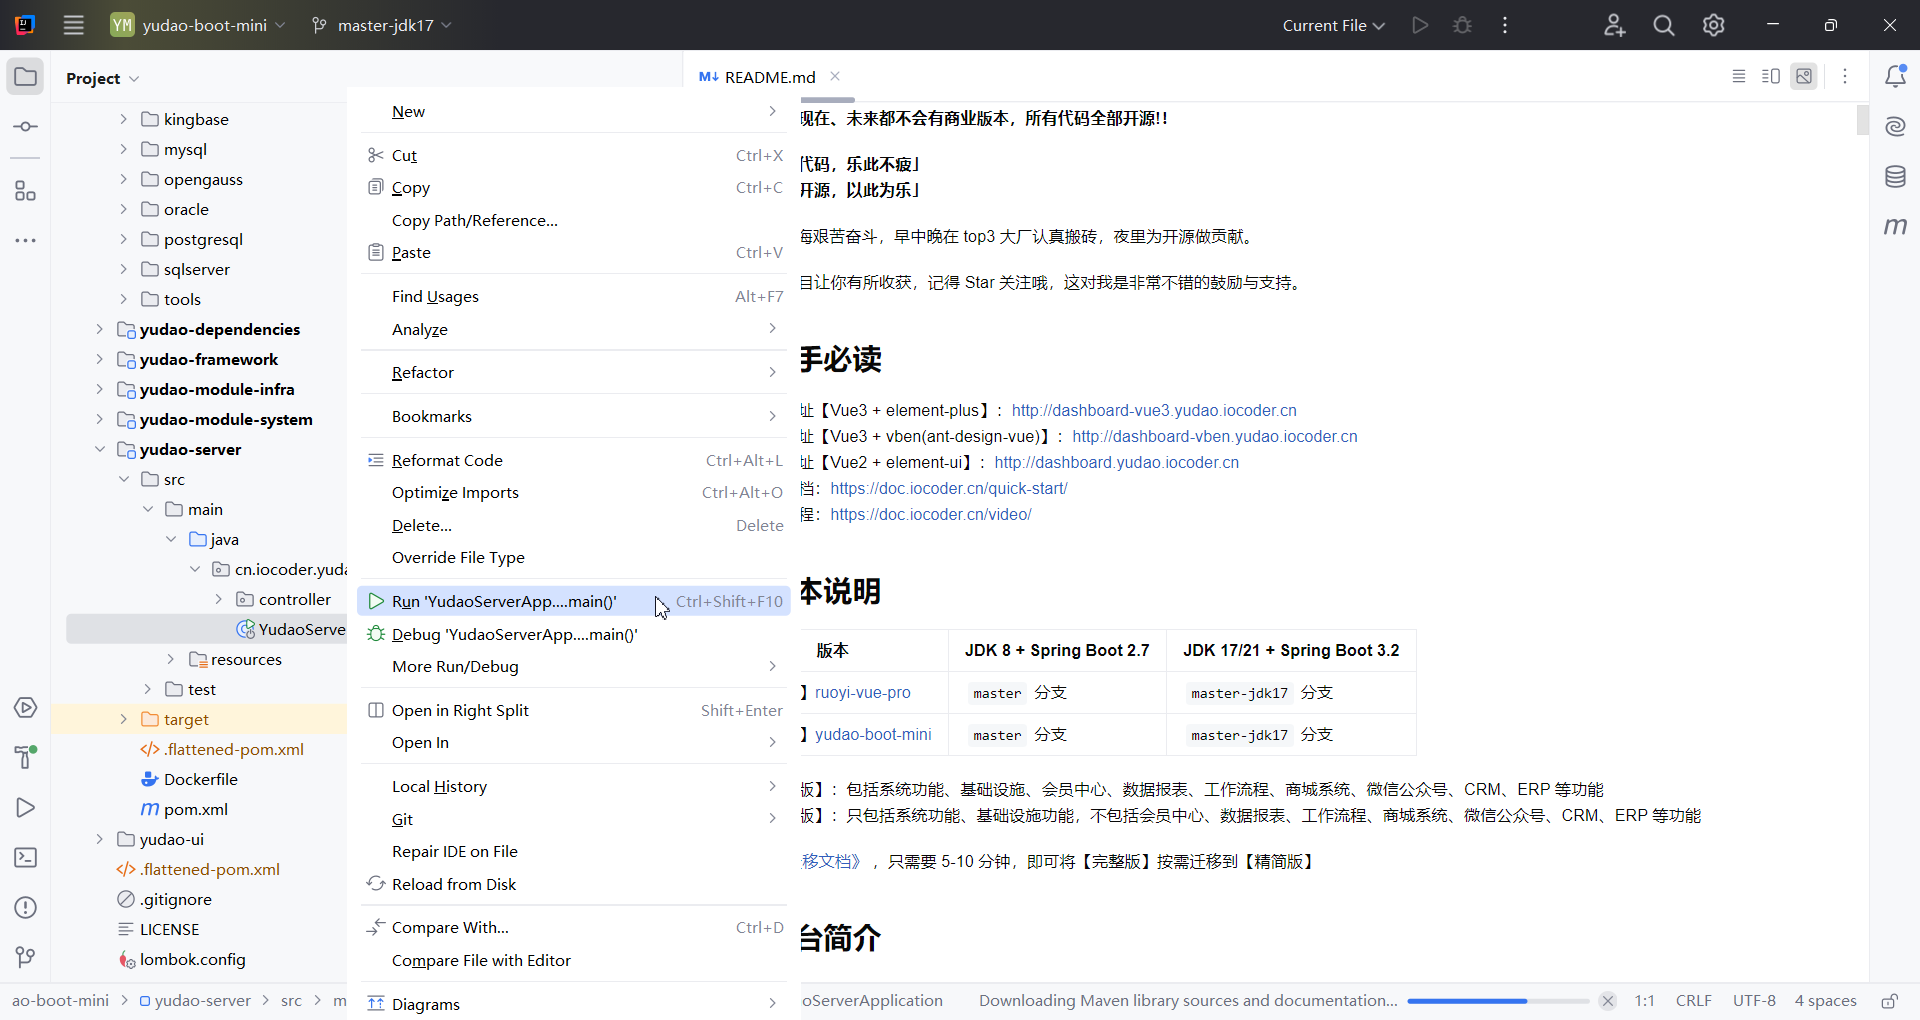The height and width of the screenshot is (1020, 1920).
Task: Open the Refactor submenu
Action: pos(574,372)
